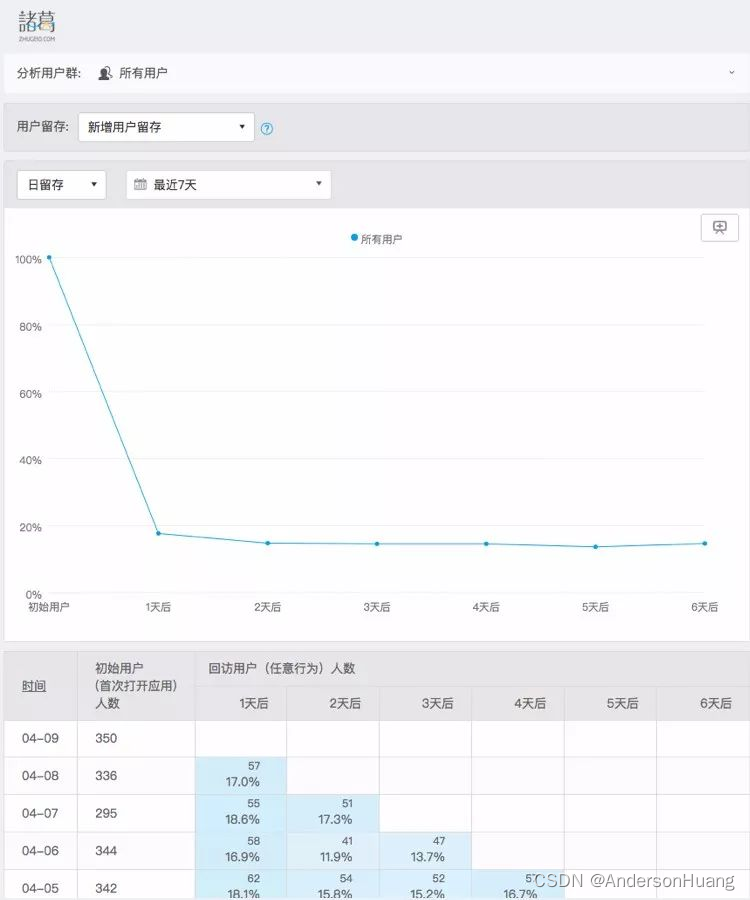This screenshot has height=900, width=750.
Task: Click the all-users avatar icon
Action: tap(105, 73)
